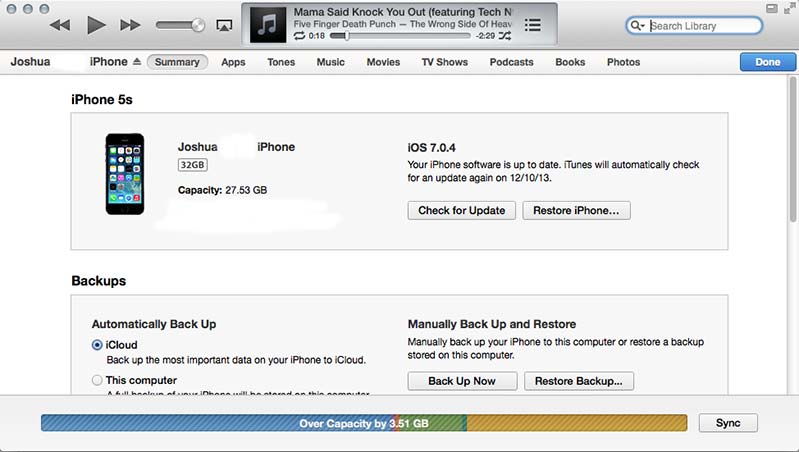Click the song title Mama Said Knock You Out

(403, 12)
